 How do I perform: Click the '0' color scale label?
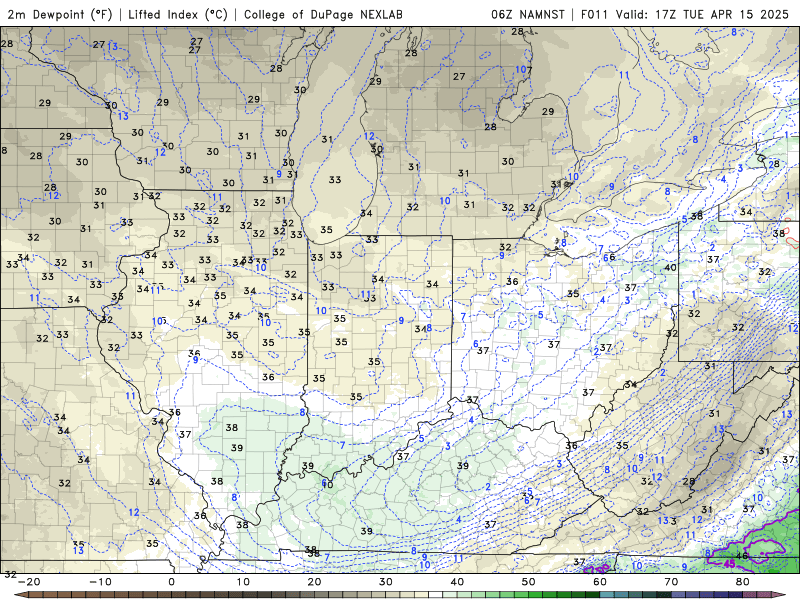(171, 582)
